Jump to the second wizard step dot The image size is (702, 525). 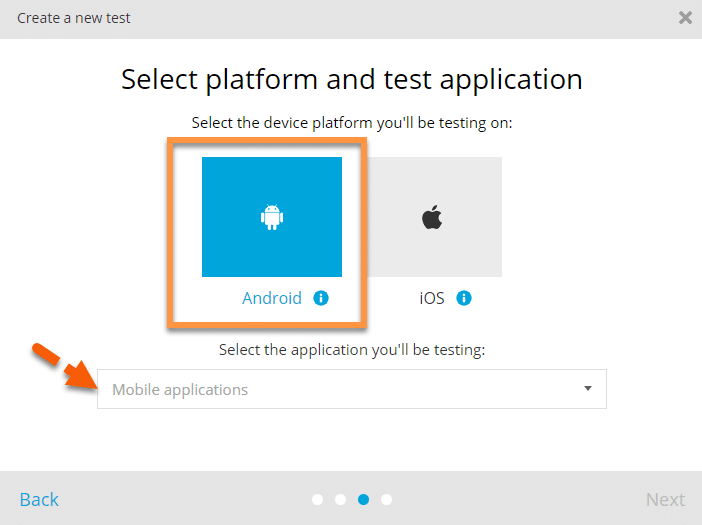tap(340, 499)
